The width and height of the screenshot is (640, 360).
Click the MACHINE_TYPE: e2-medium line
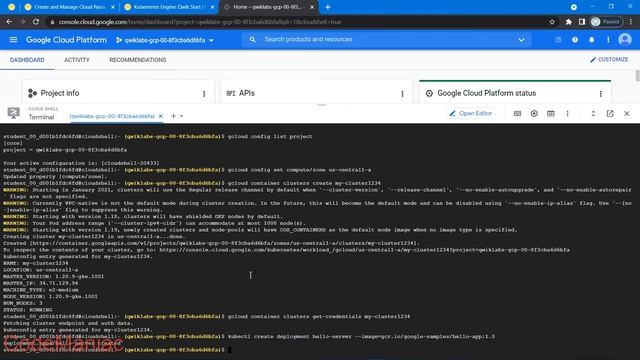[x=40, y=290]
